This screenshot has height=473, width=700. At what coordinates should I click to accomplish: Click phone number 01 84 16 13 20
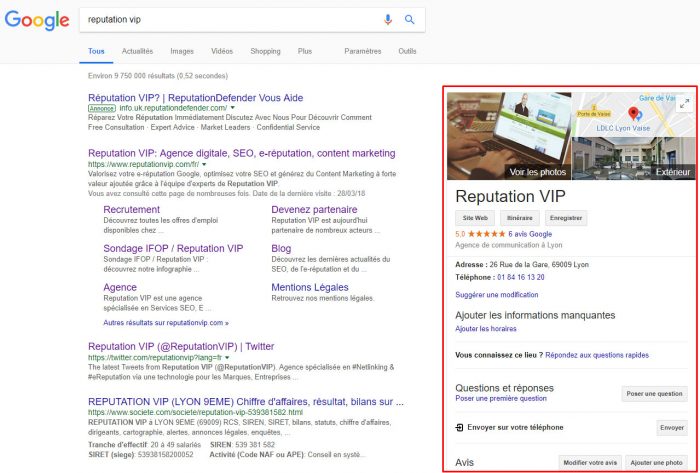click(x=521, y=277)
